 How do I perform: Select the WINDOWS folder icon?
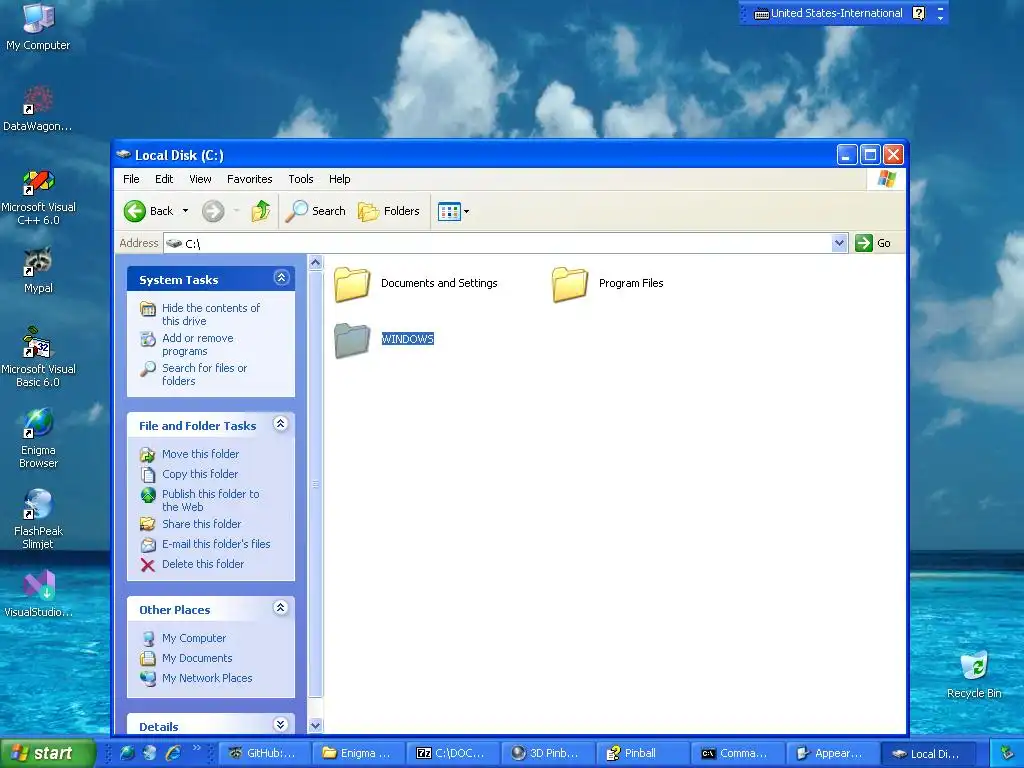coord(352,340)
